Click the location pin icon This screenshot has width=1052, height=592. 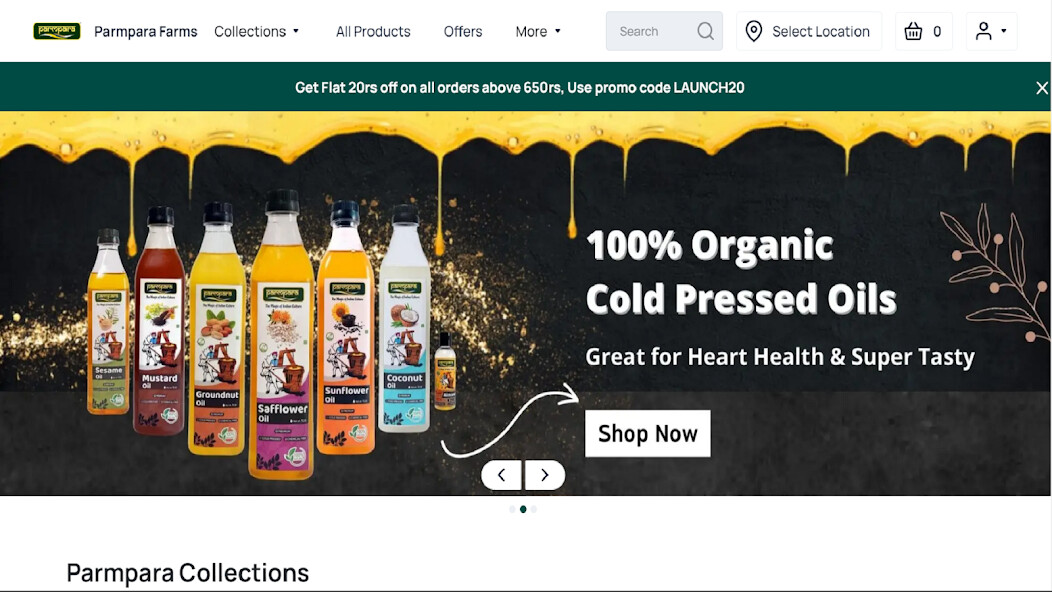pos(754,31)
